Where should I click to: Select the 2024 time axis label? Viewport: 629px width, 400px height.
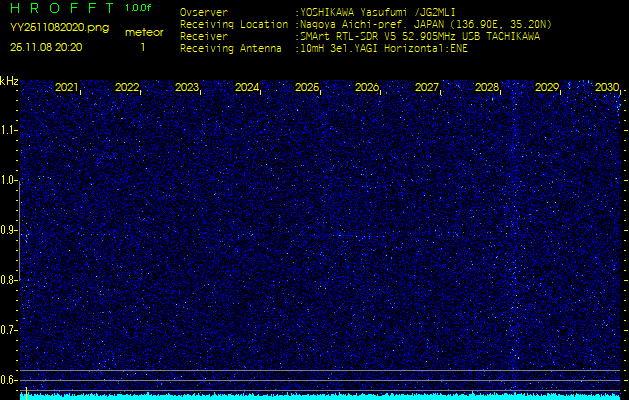[247, 88]
